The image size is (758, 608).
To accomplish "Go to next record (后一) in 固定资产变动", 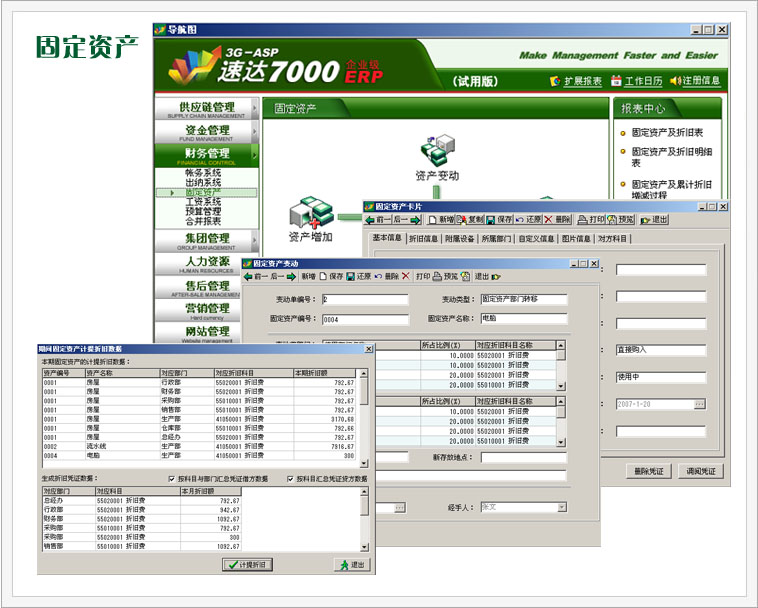I will click(283, 276).
